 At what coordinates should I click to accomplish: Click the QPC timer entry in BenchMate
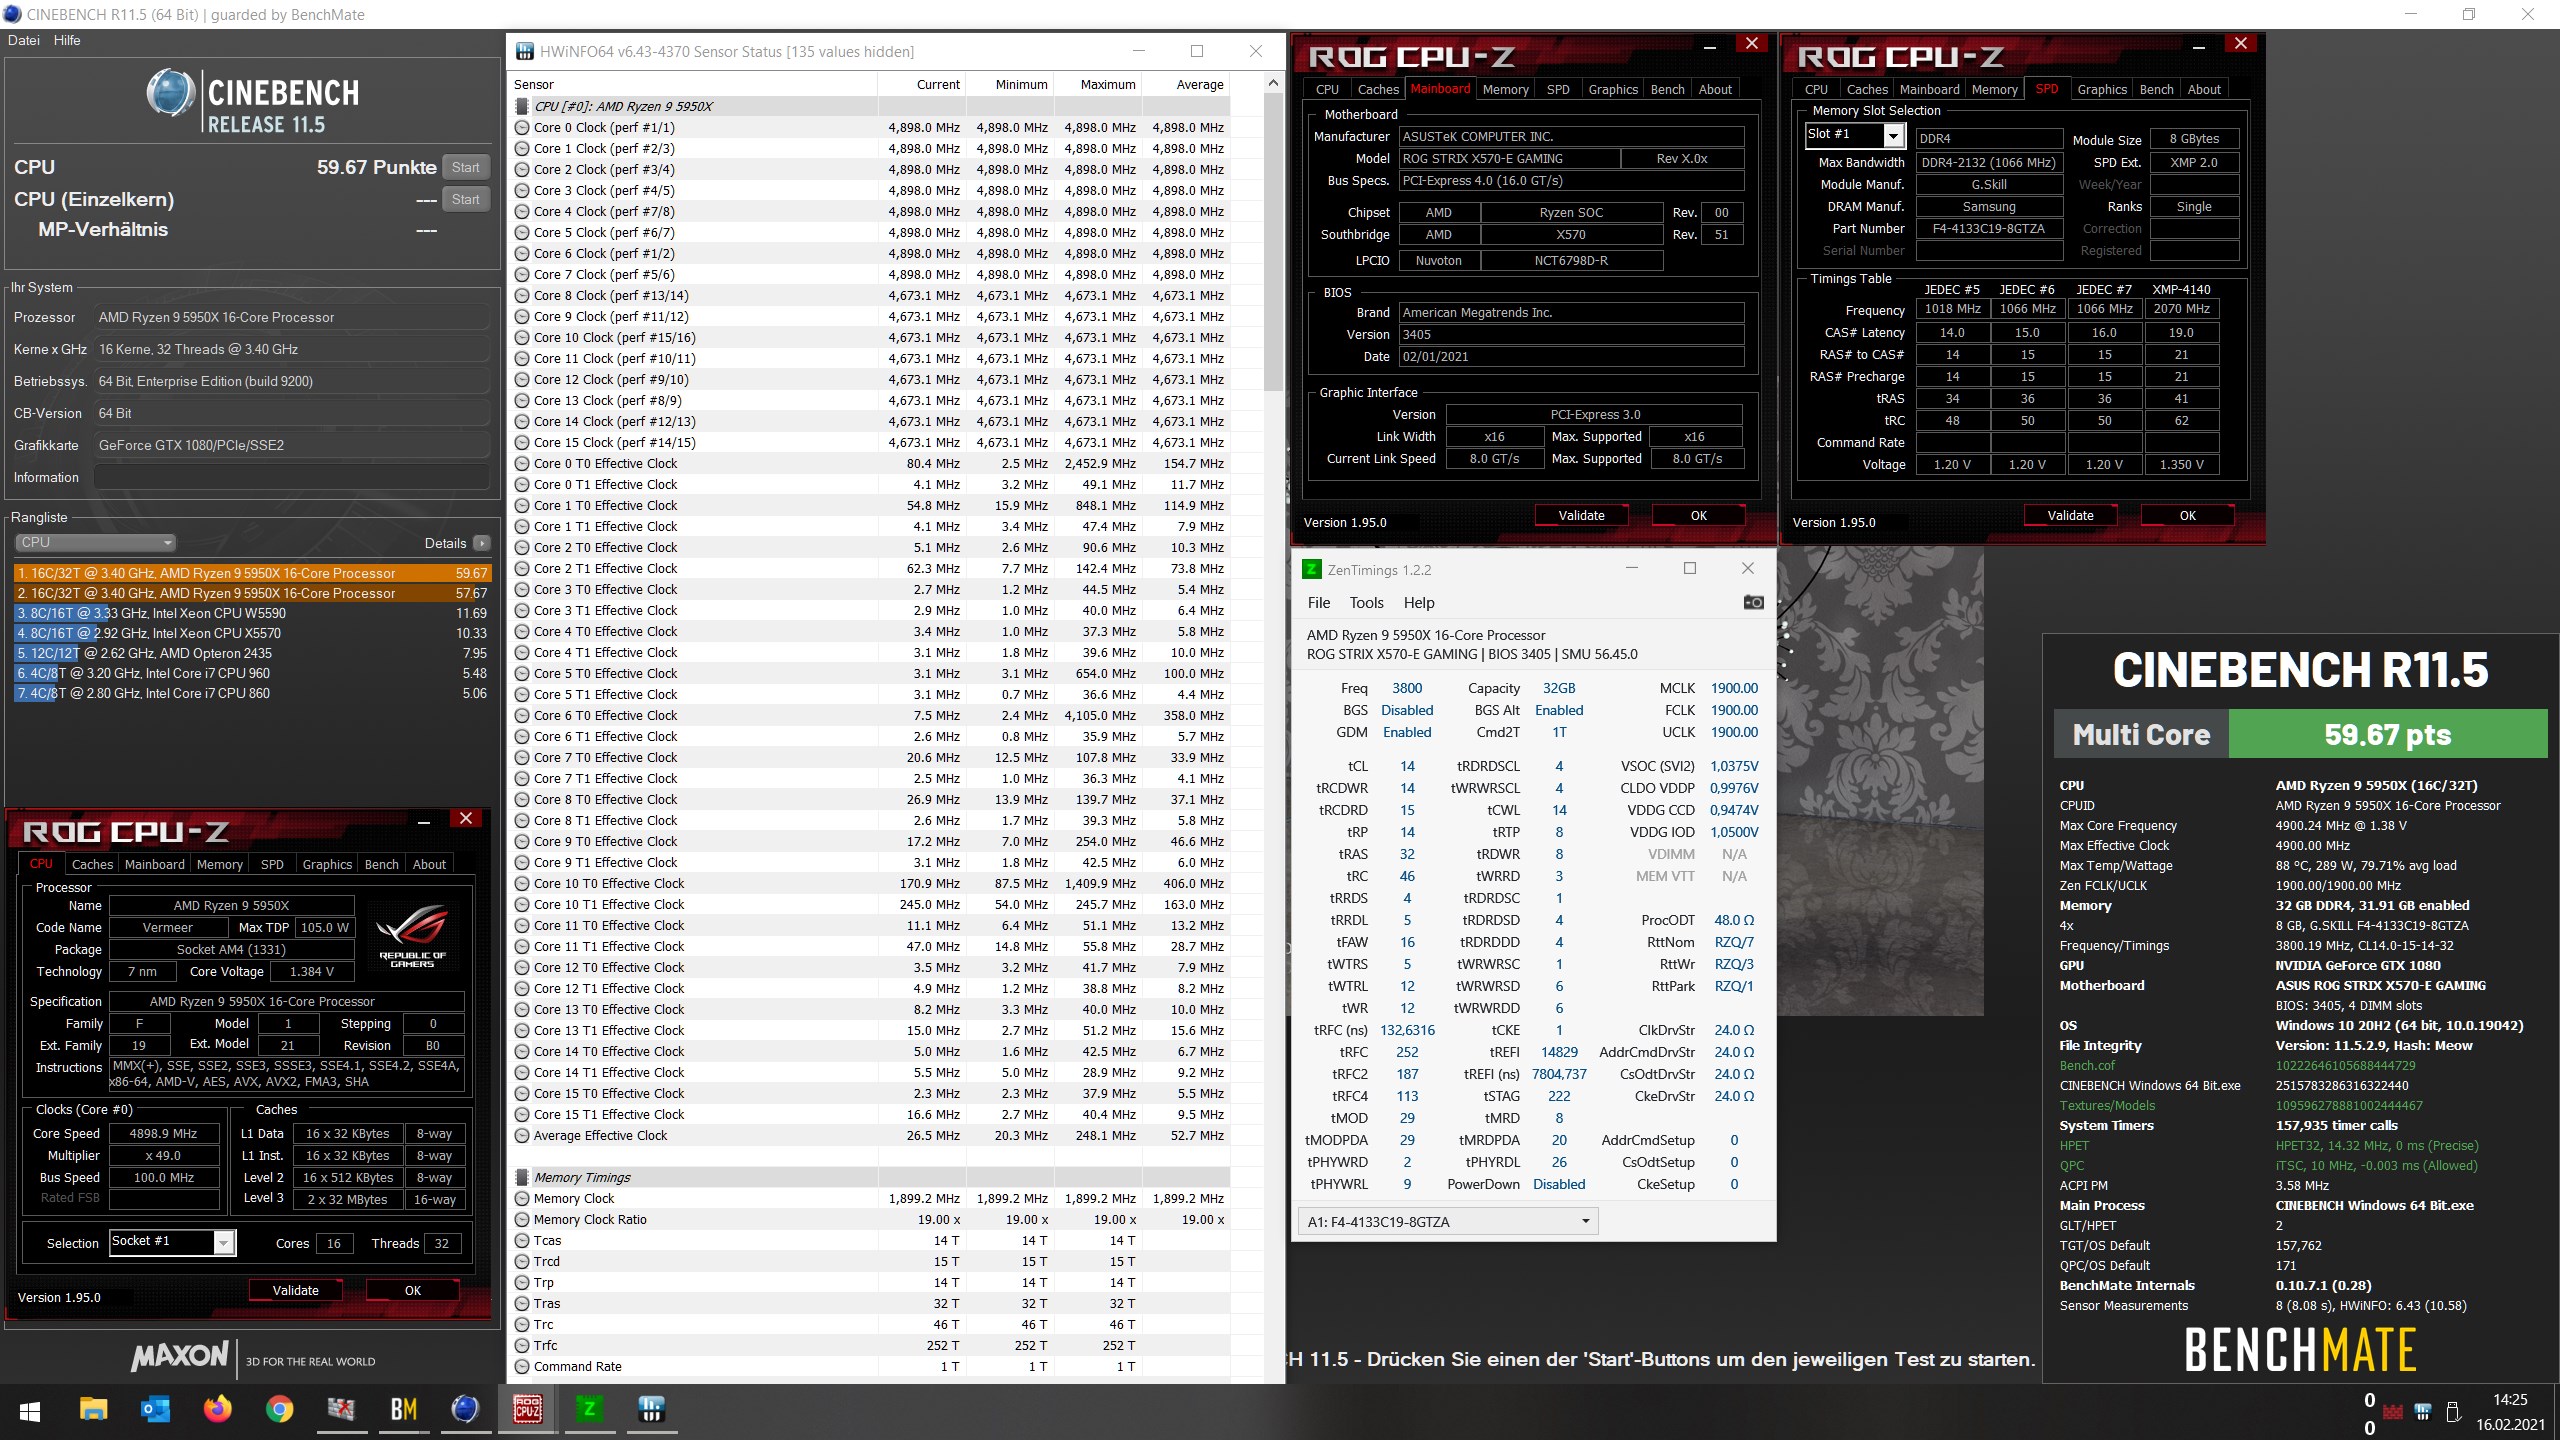[x=2072, y=1165]
